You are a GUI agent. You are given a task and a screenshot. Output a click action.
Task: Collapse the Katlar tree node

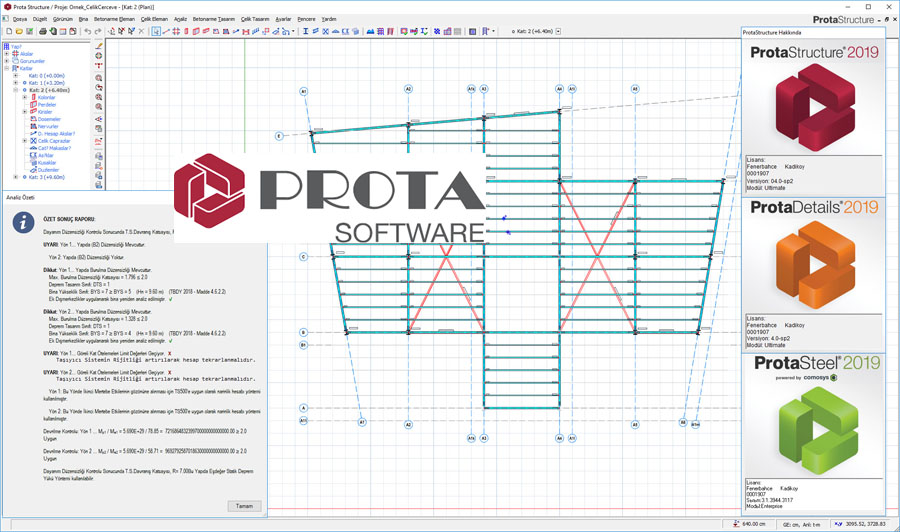tap(7, 68)
